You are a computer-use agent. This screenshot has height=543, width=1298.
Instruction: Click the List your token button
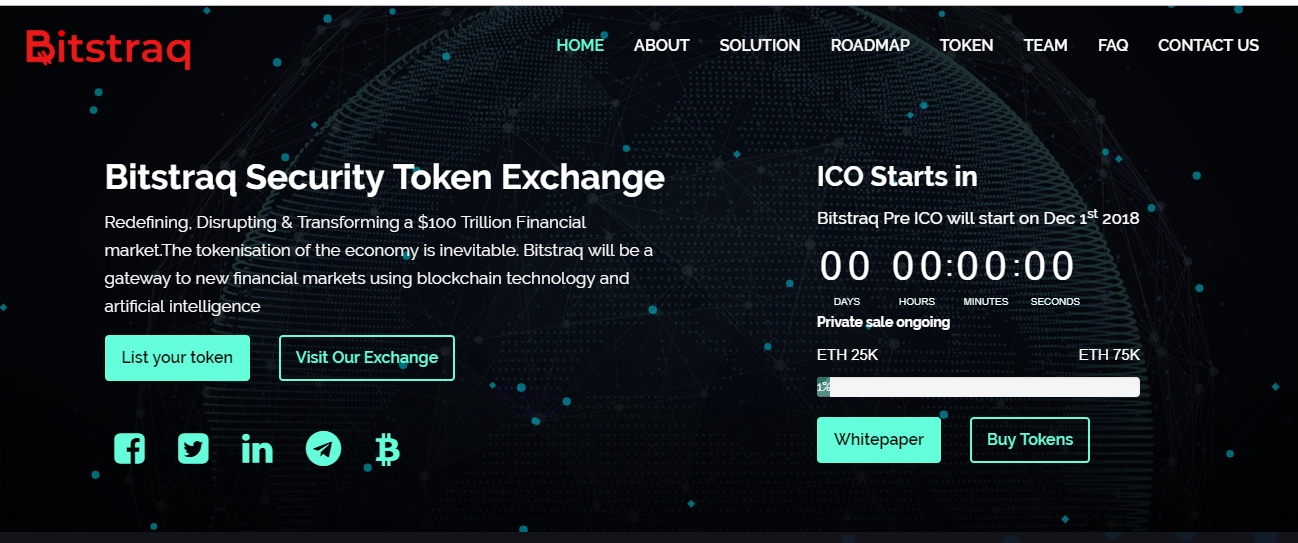tap(177, 358)
